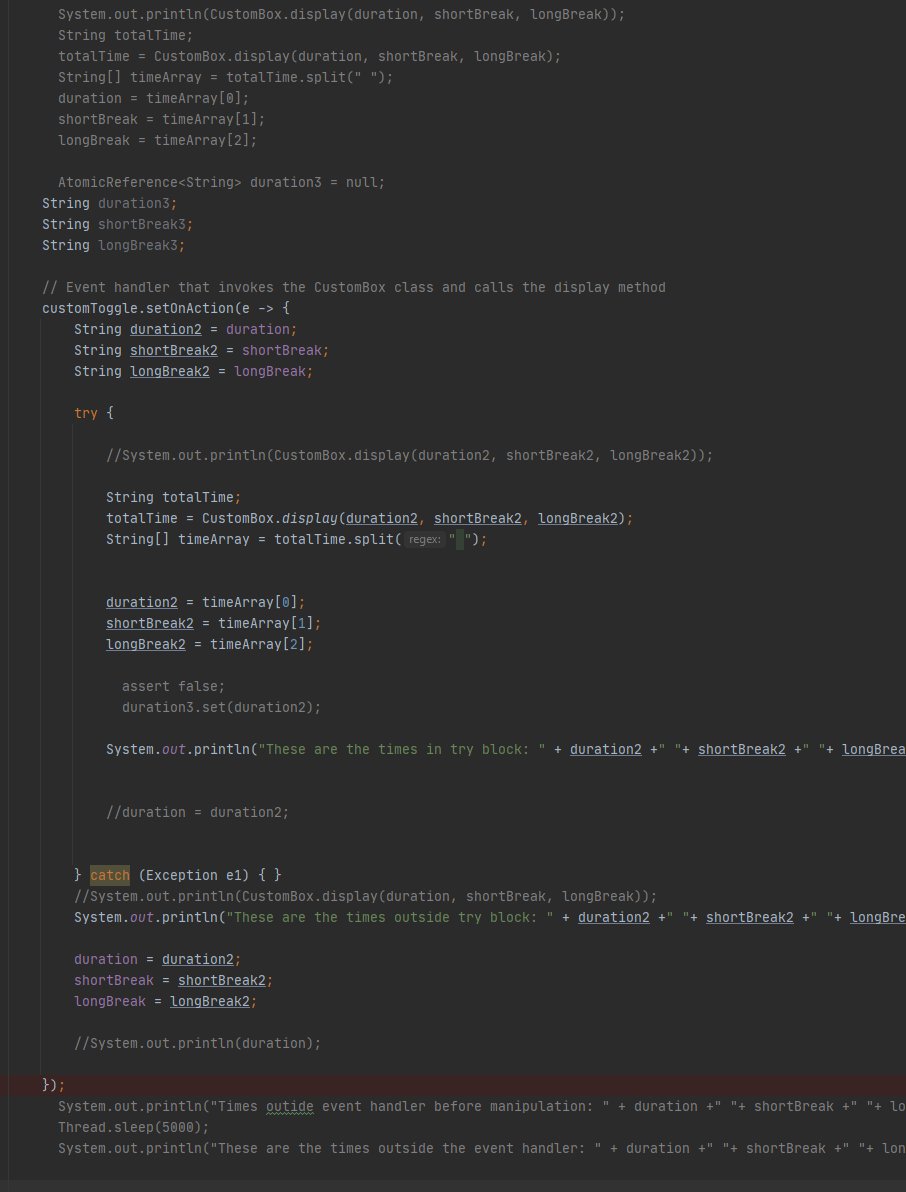Click the 'assert false;' statement

pyautogui.click(x=173, y=686)
